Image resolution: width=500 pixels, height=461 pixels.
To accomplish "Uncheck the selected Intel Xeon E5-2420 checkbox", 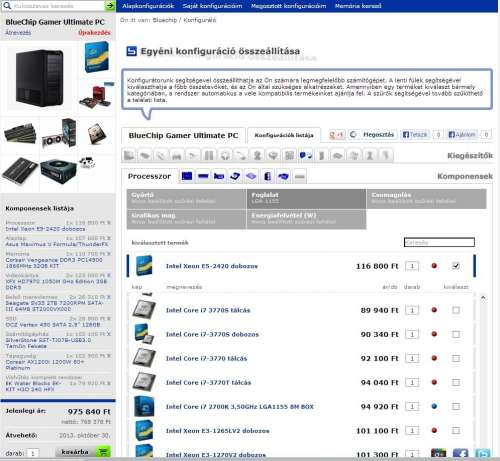I will point(456,266).
